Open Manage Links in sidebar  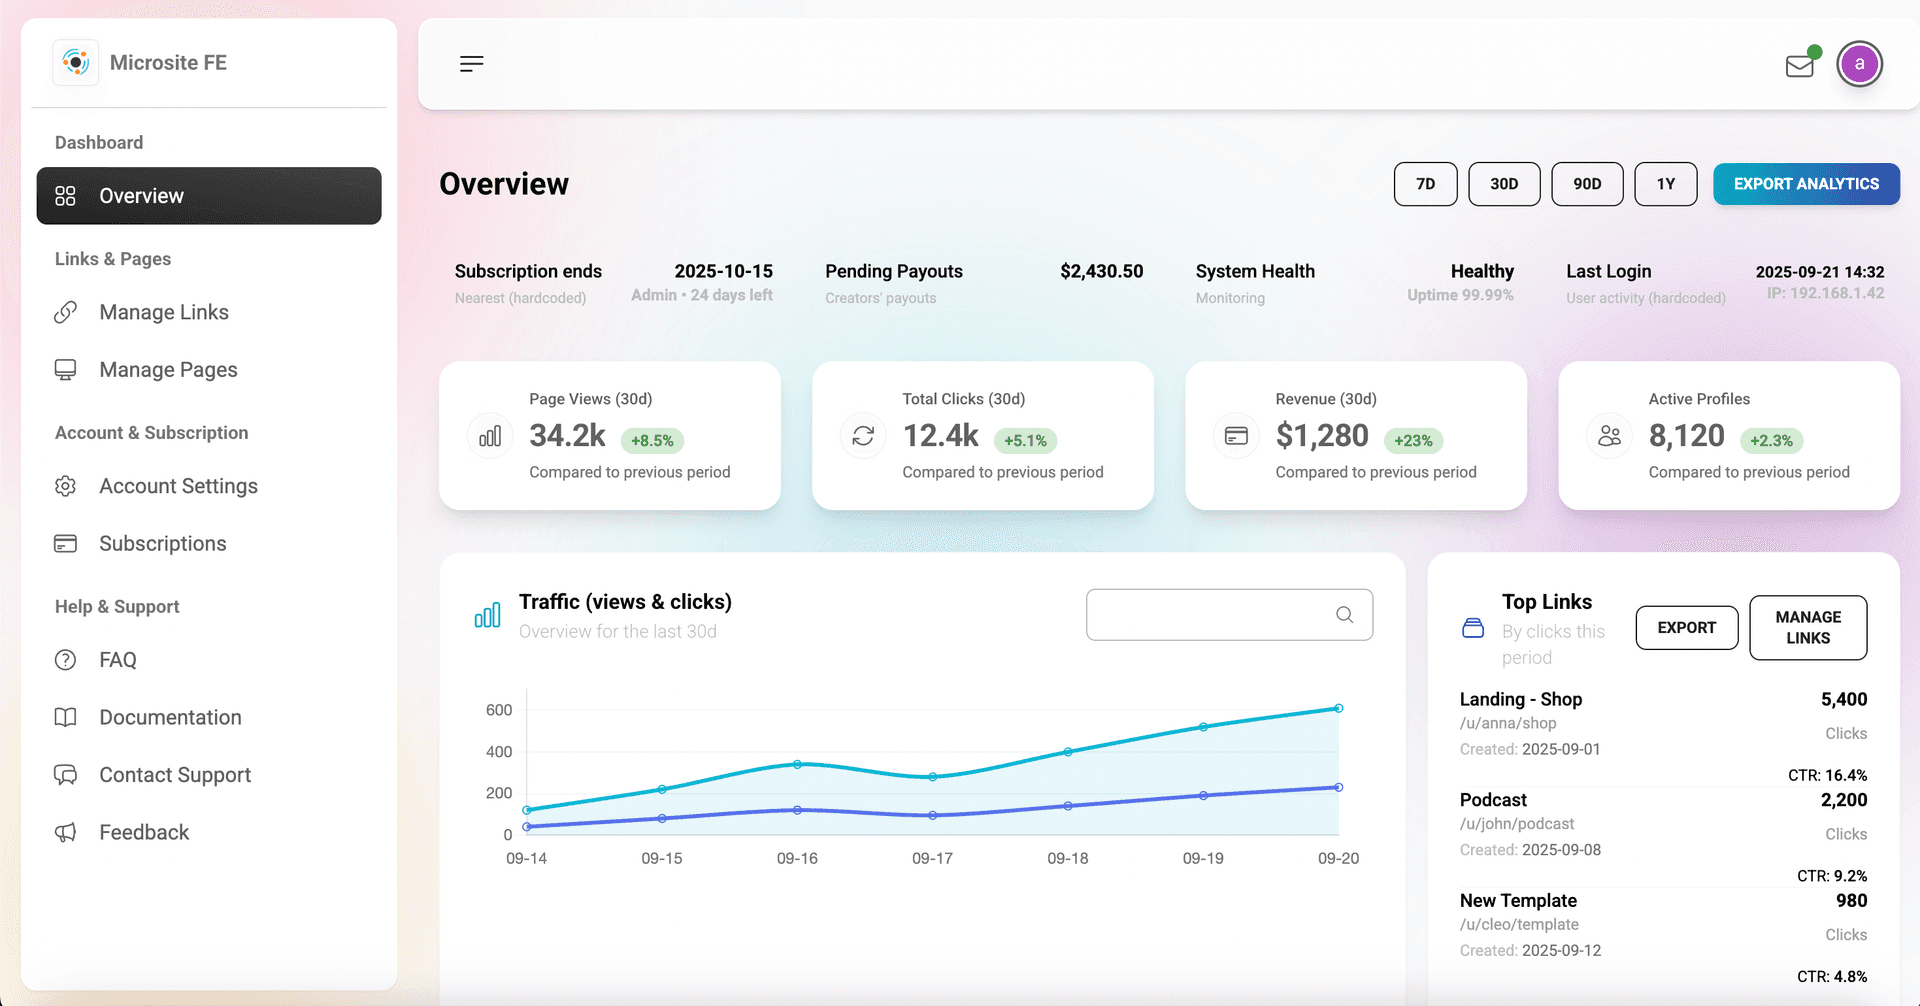point(164,313)
